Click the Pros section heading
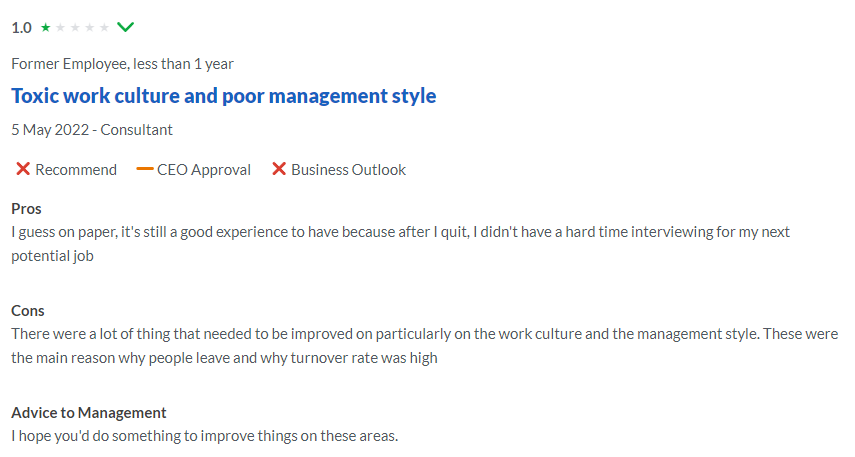 coord(27,209)
